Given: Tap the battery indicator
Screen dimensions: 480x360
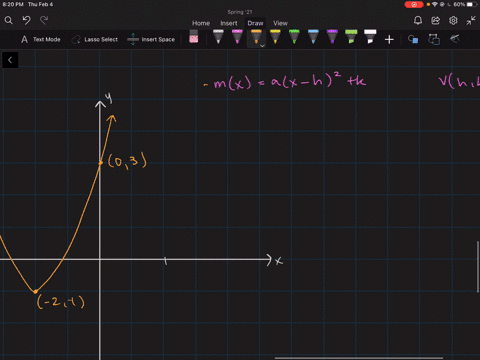Looking at the screenshot, I should [472, 4].
